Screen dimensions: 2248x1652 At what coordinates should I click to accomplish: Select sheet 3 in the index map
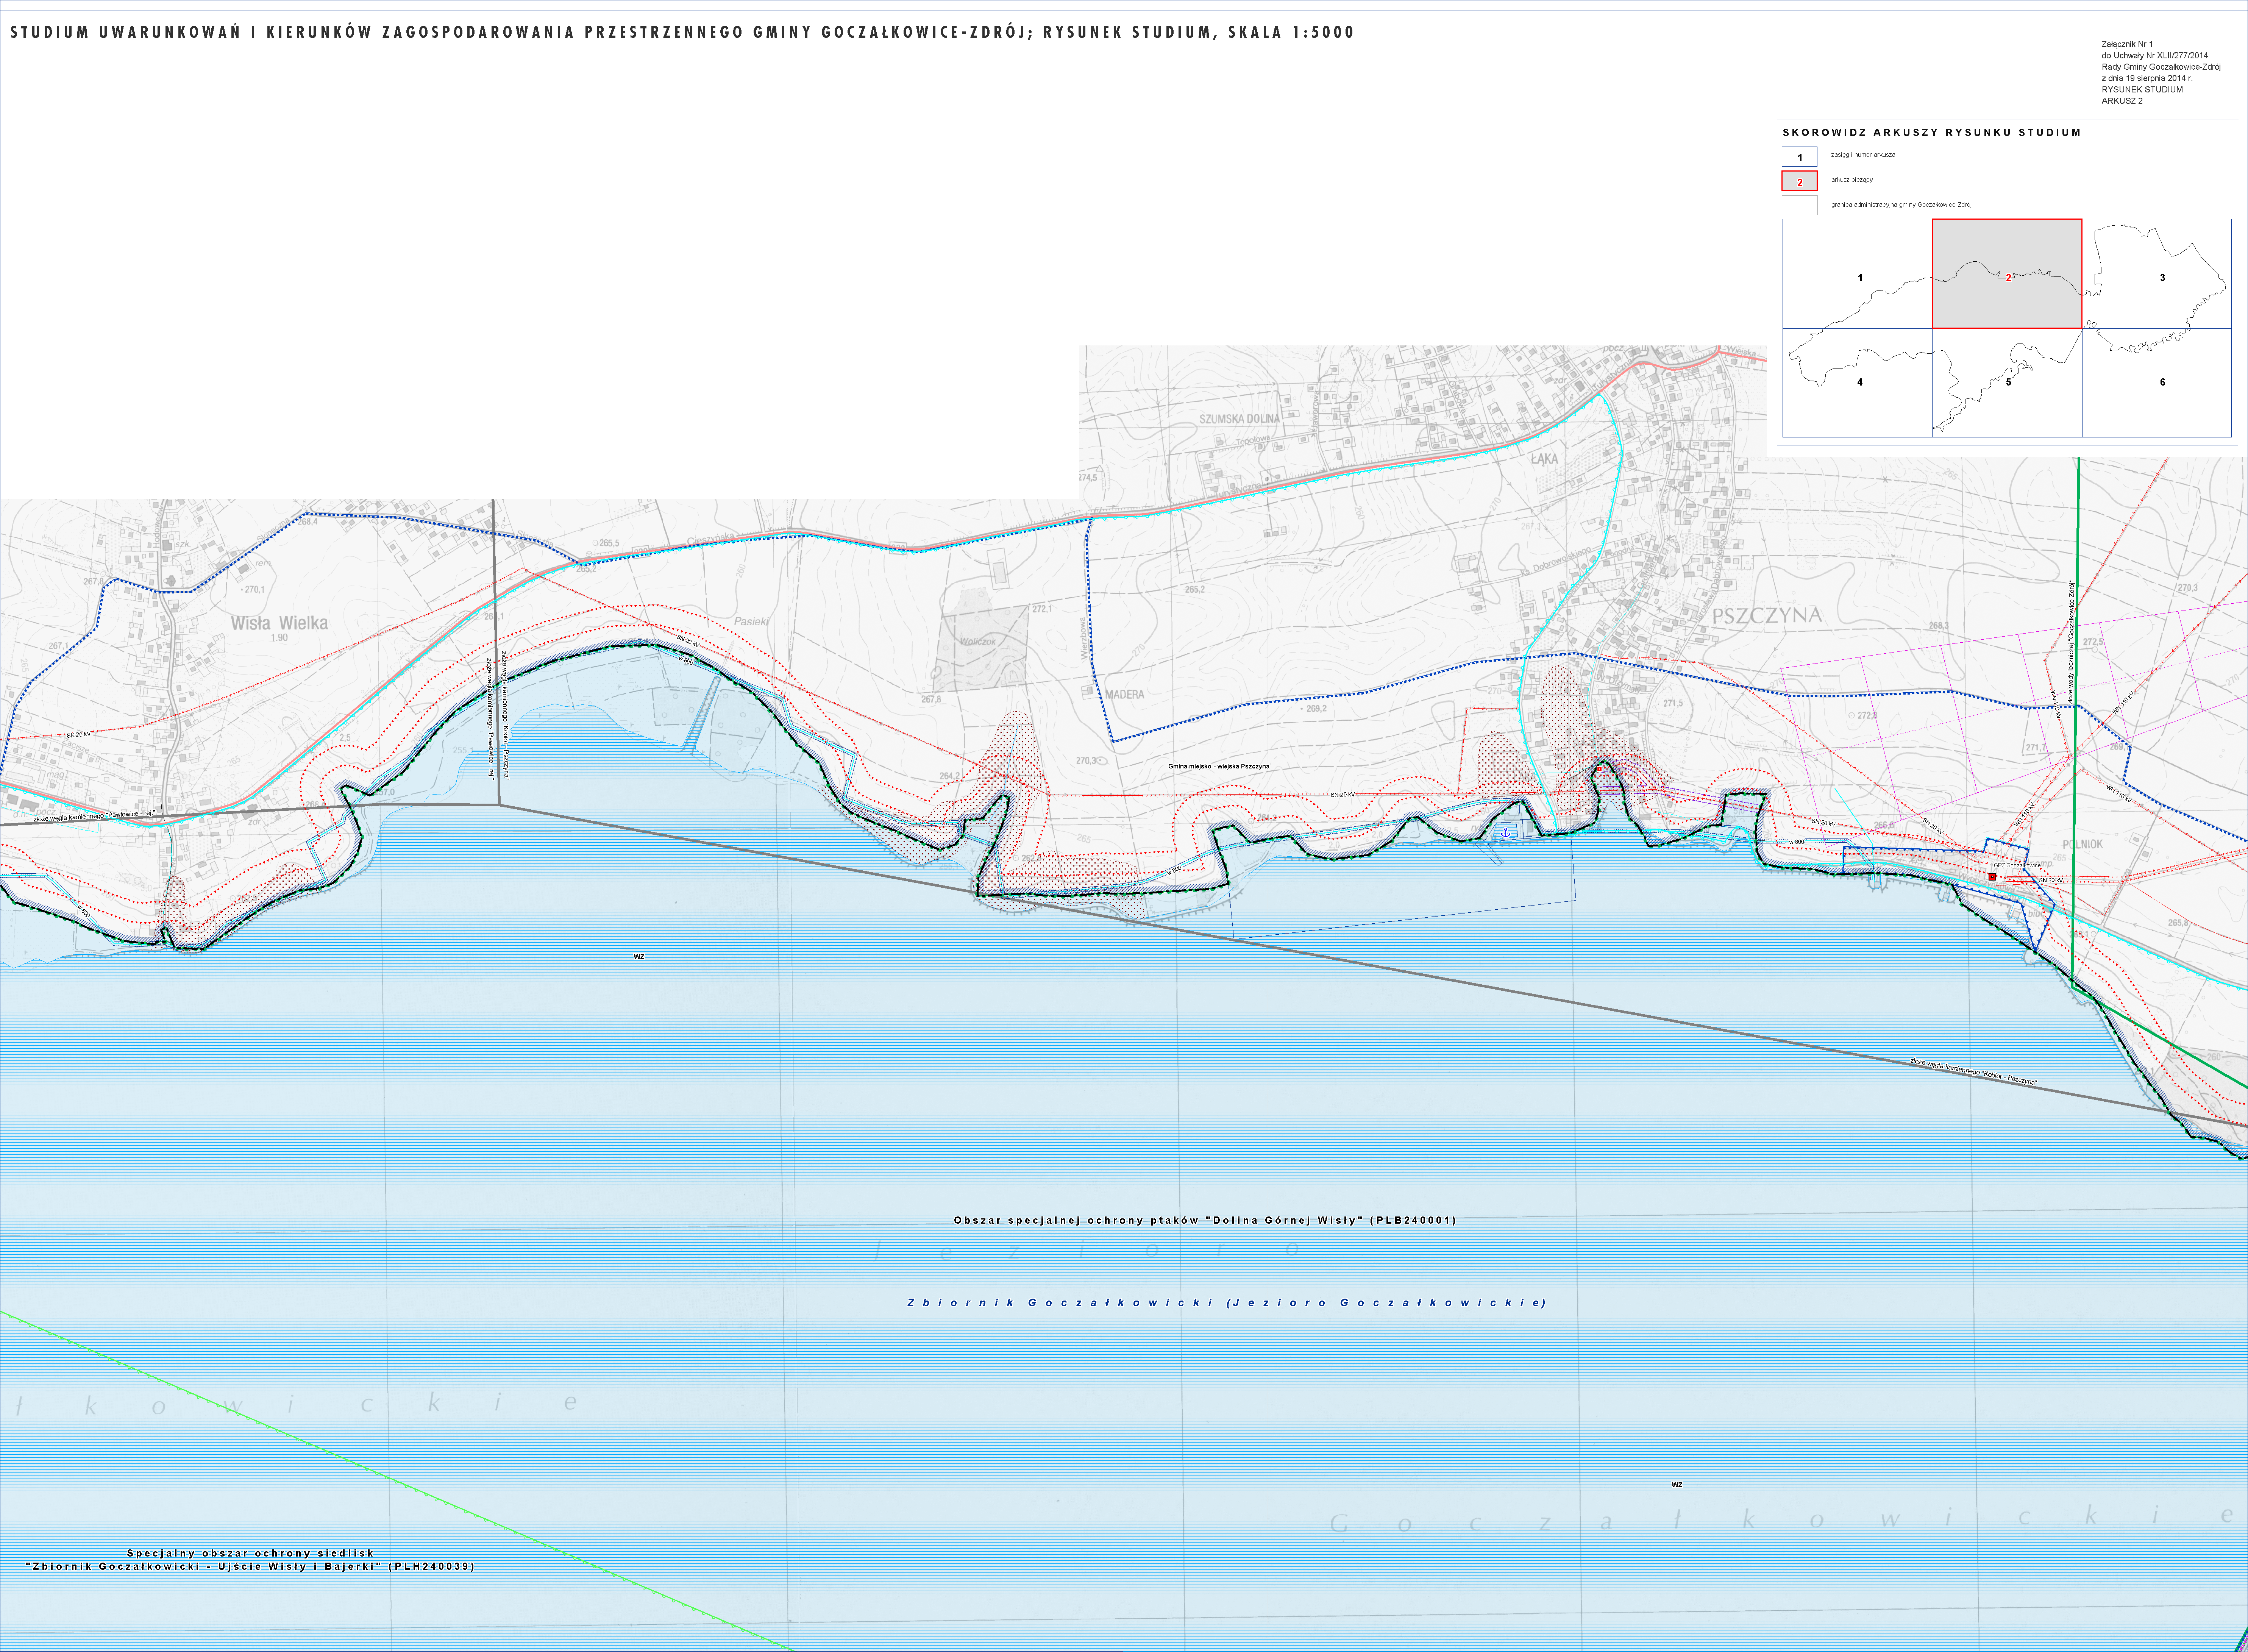pos(2157,274)
